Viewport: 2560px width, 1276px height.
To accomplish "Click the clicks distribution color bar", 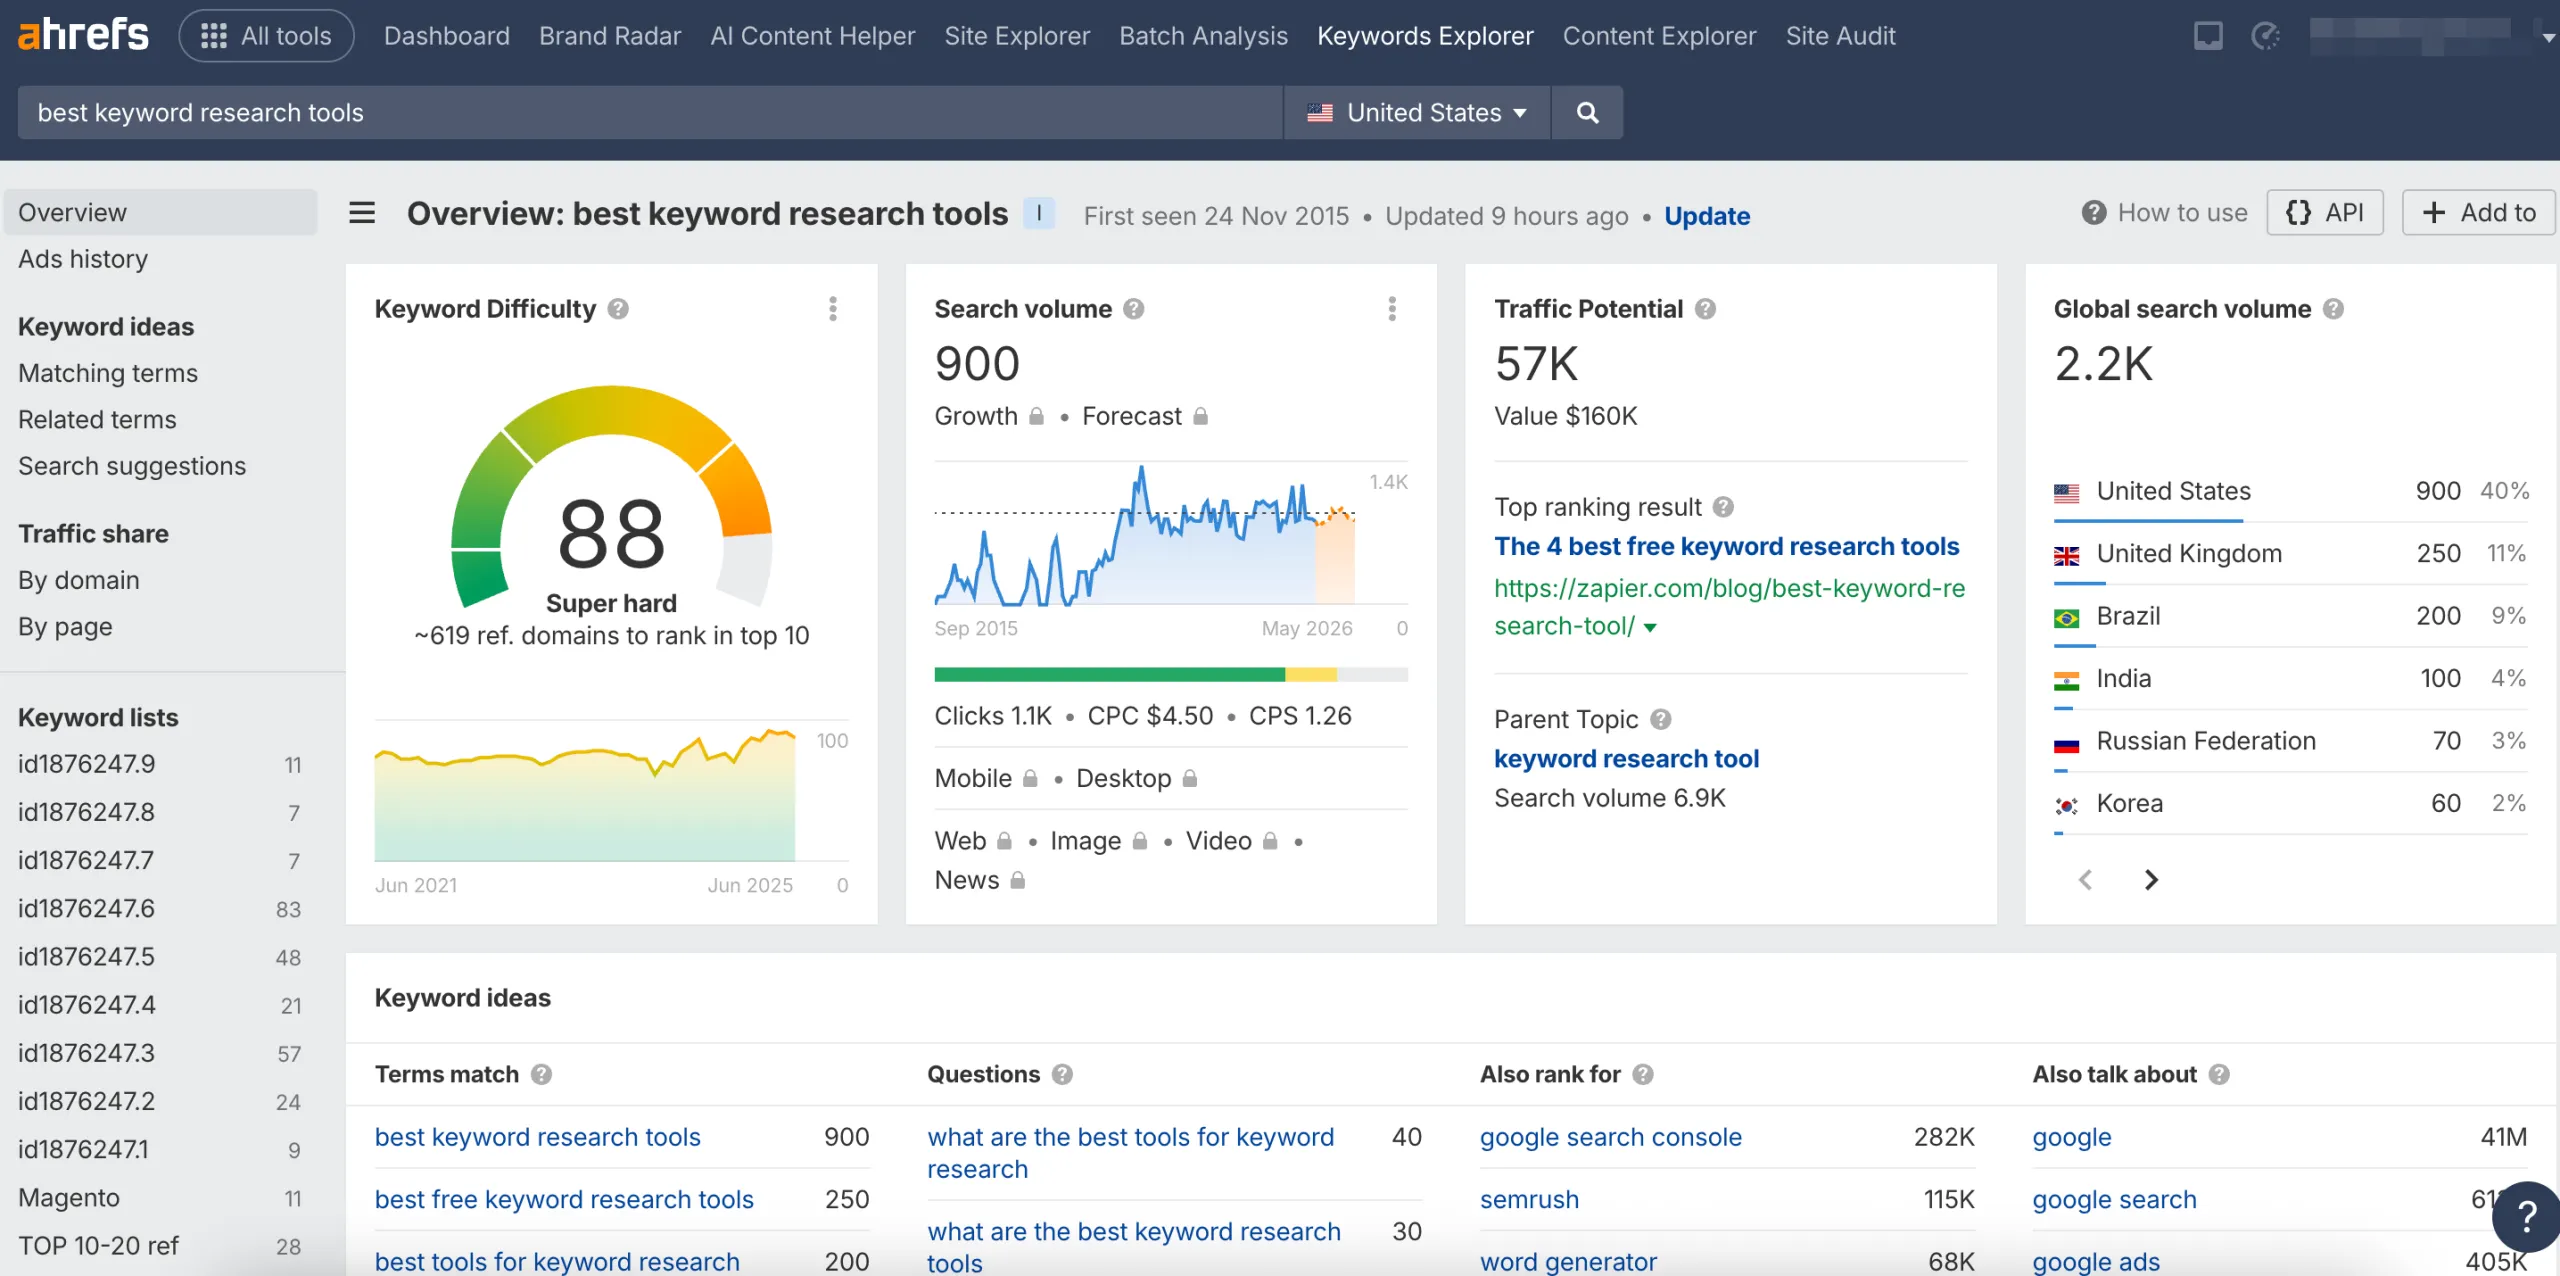I will pyautogui.click(x=1170, y=675).
